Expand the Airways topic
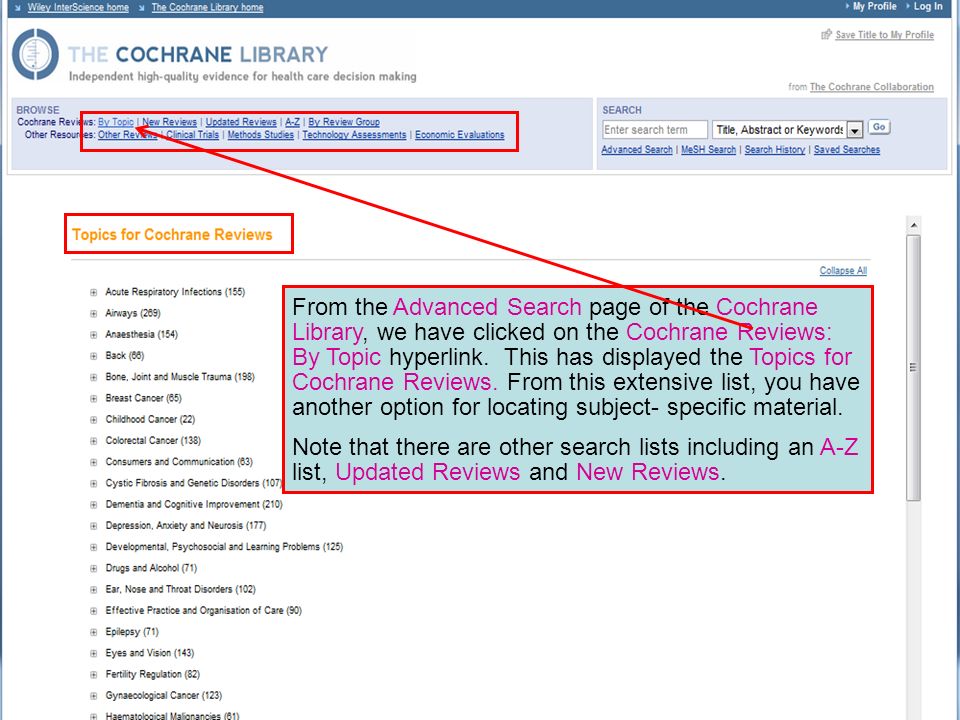This screenshot has width=960, height=720. 94,313
